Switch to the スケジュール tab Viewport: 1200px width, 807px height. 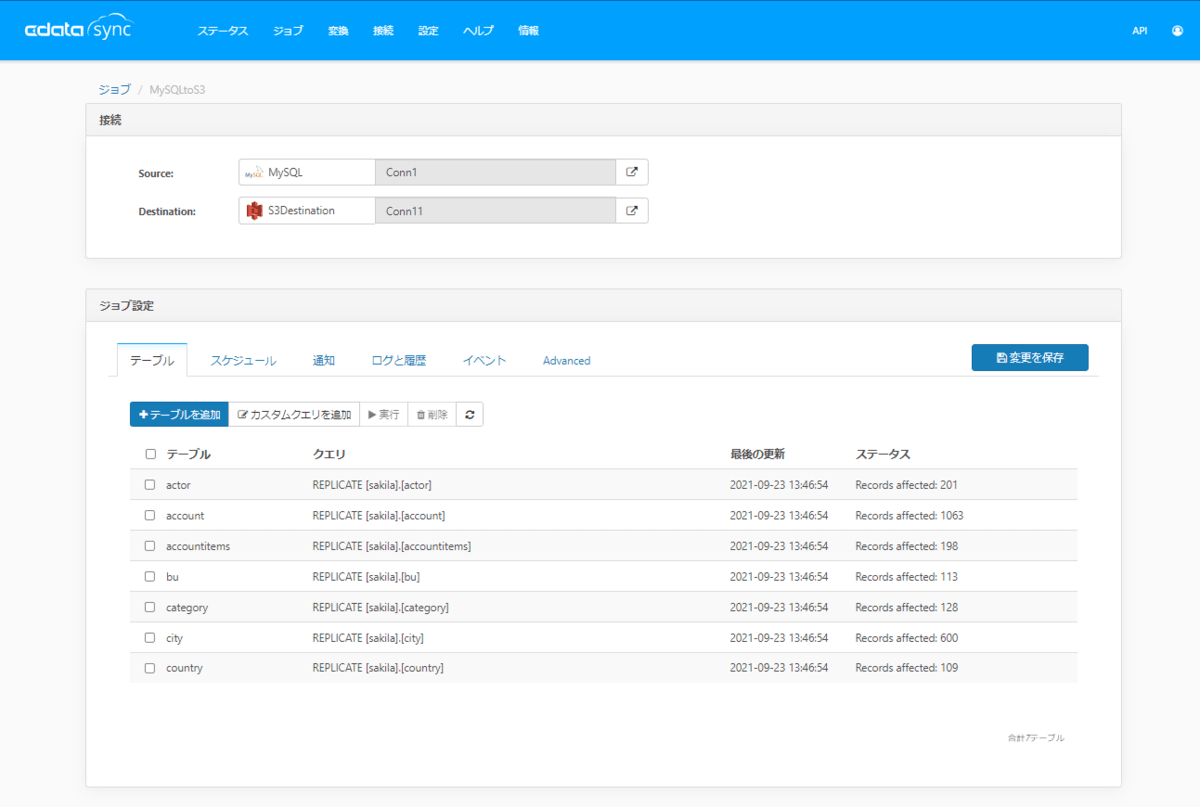coord(243,360)
